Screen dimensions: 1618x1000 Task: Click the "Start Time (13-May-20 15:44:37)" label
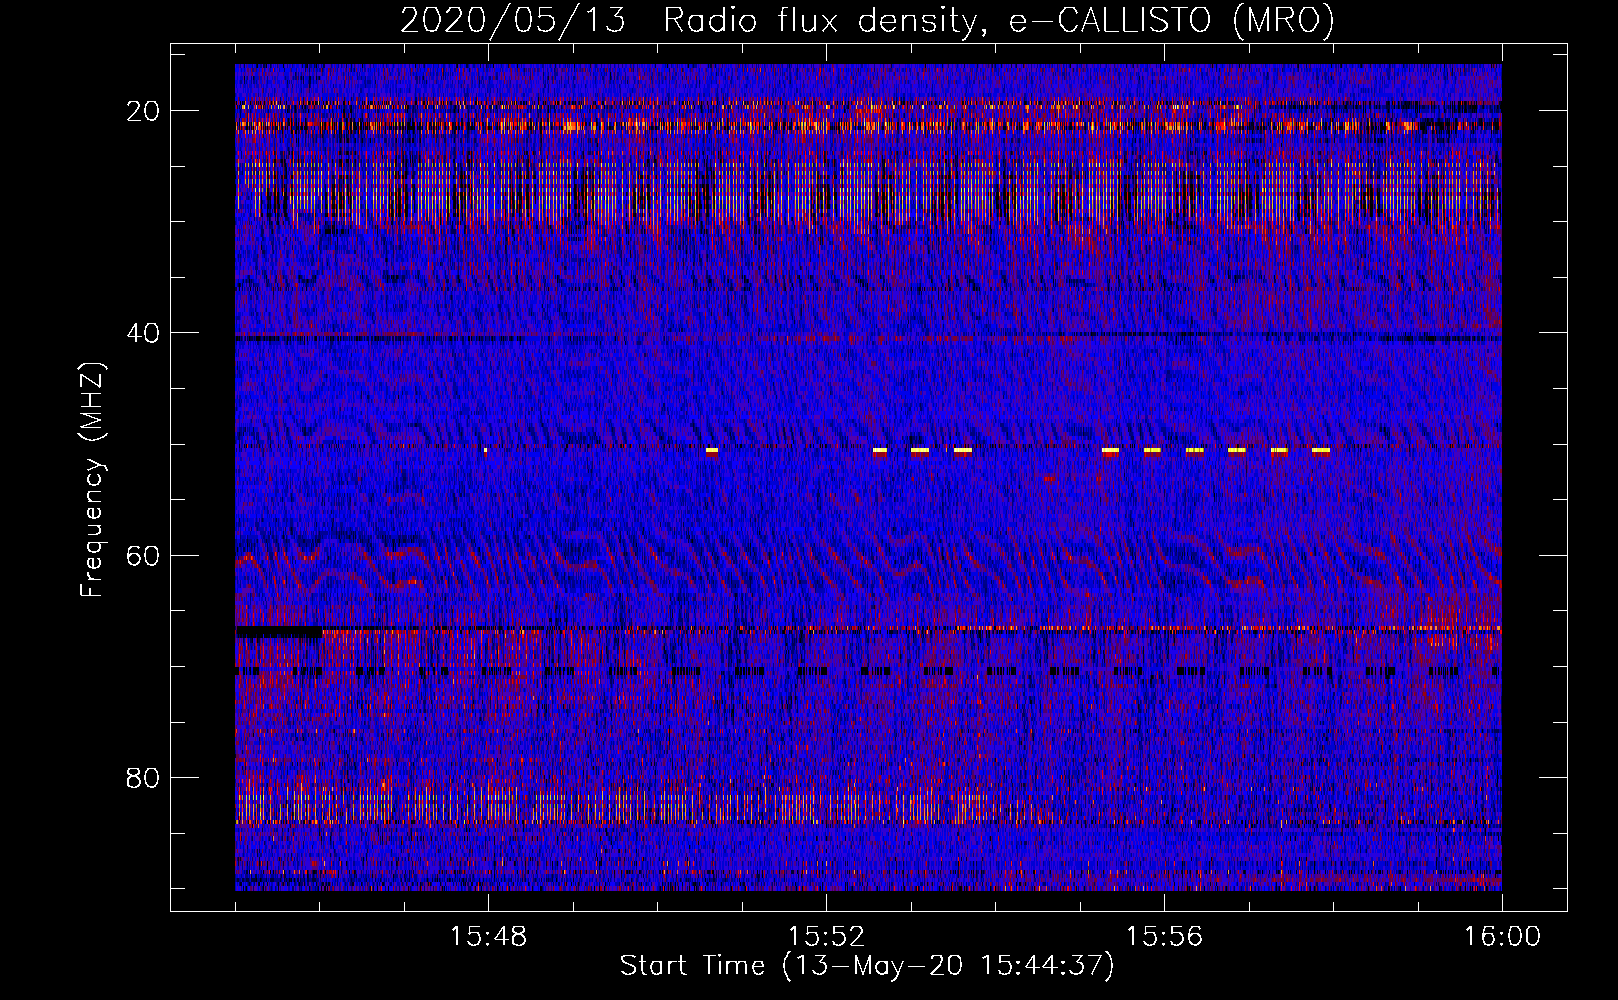point(867,966)
